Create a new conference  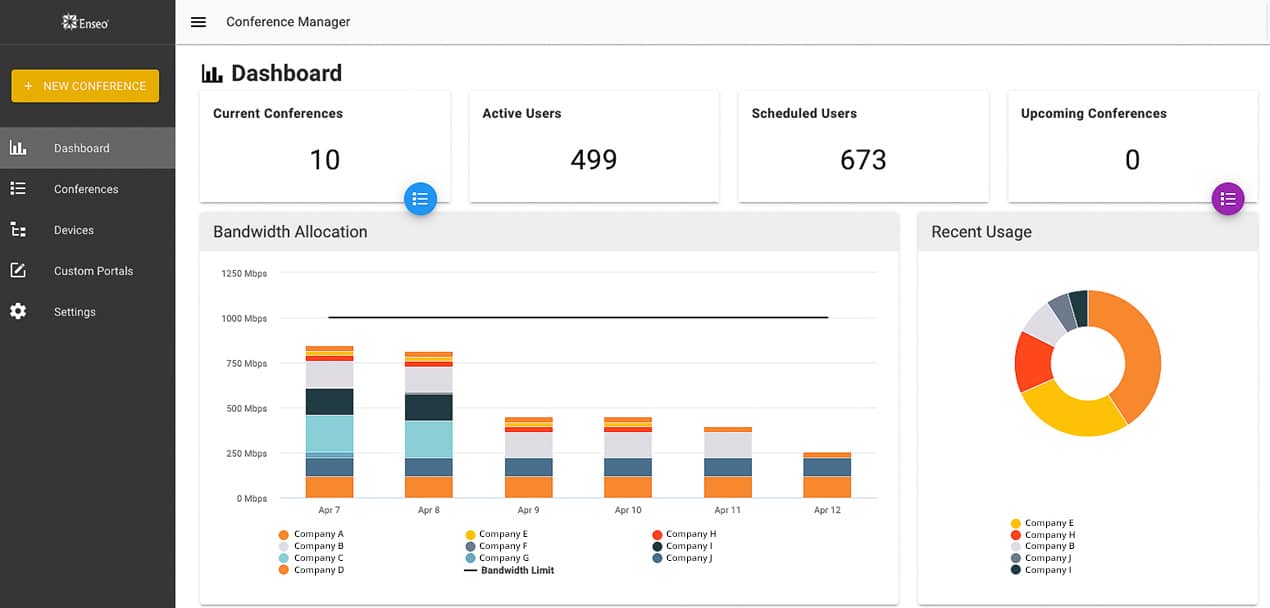point(85,86)
